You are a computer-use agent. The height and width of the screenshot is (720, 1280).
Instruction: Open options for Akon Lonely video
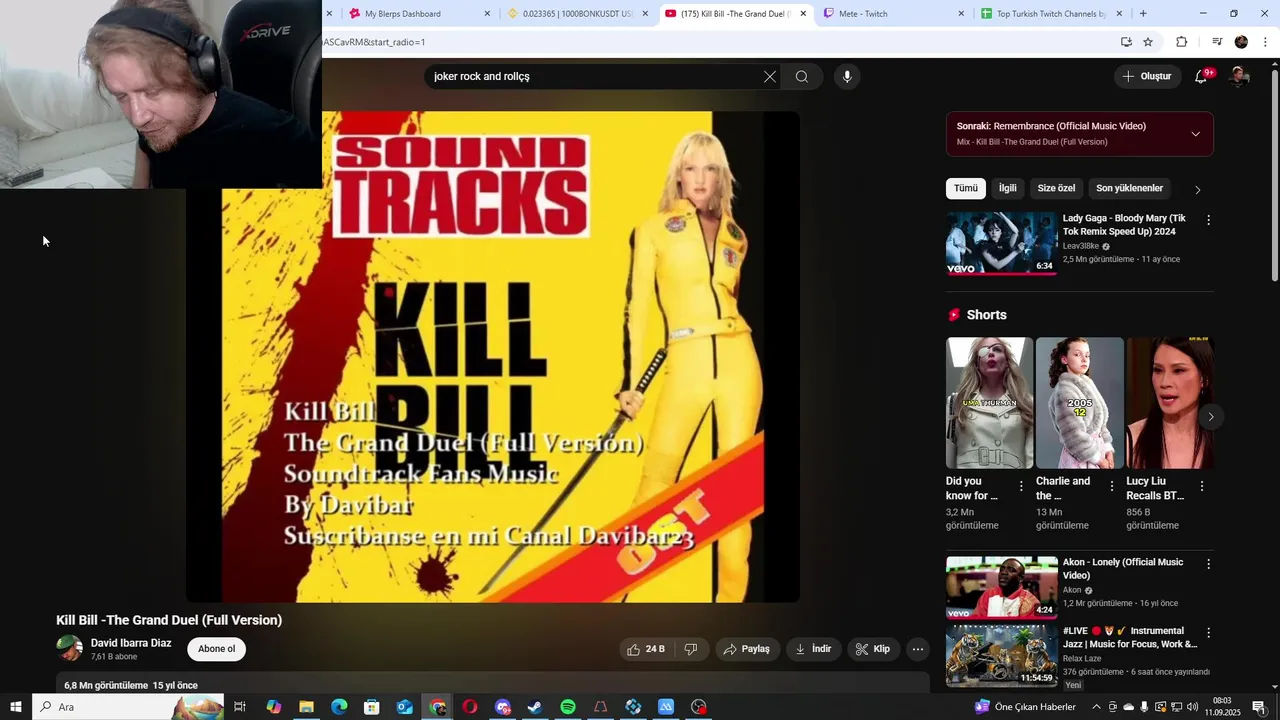(x=1208, y=564)
